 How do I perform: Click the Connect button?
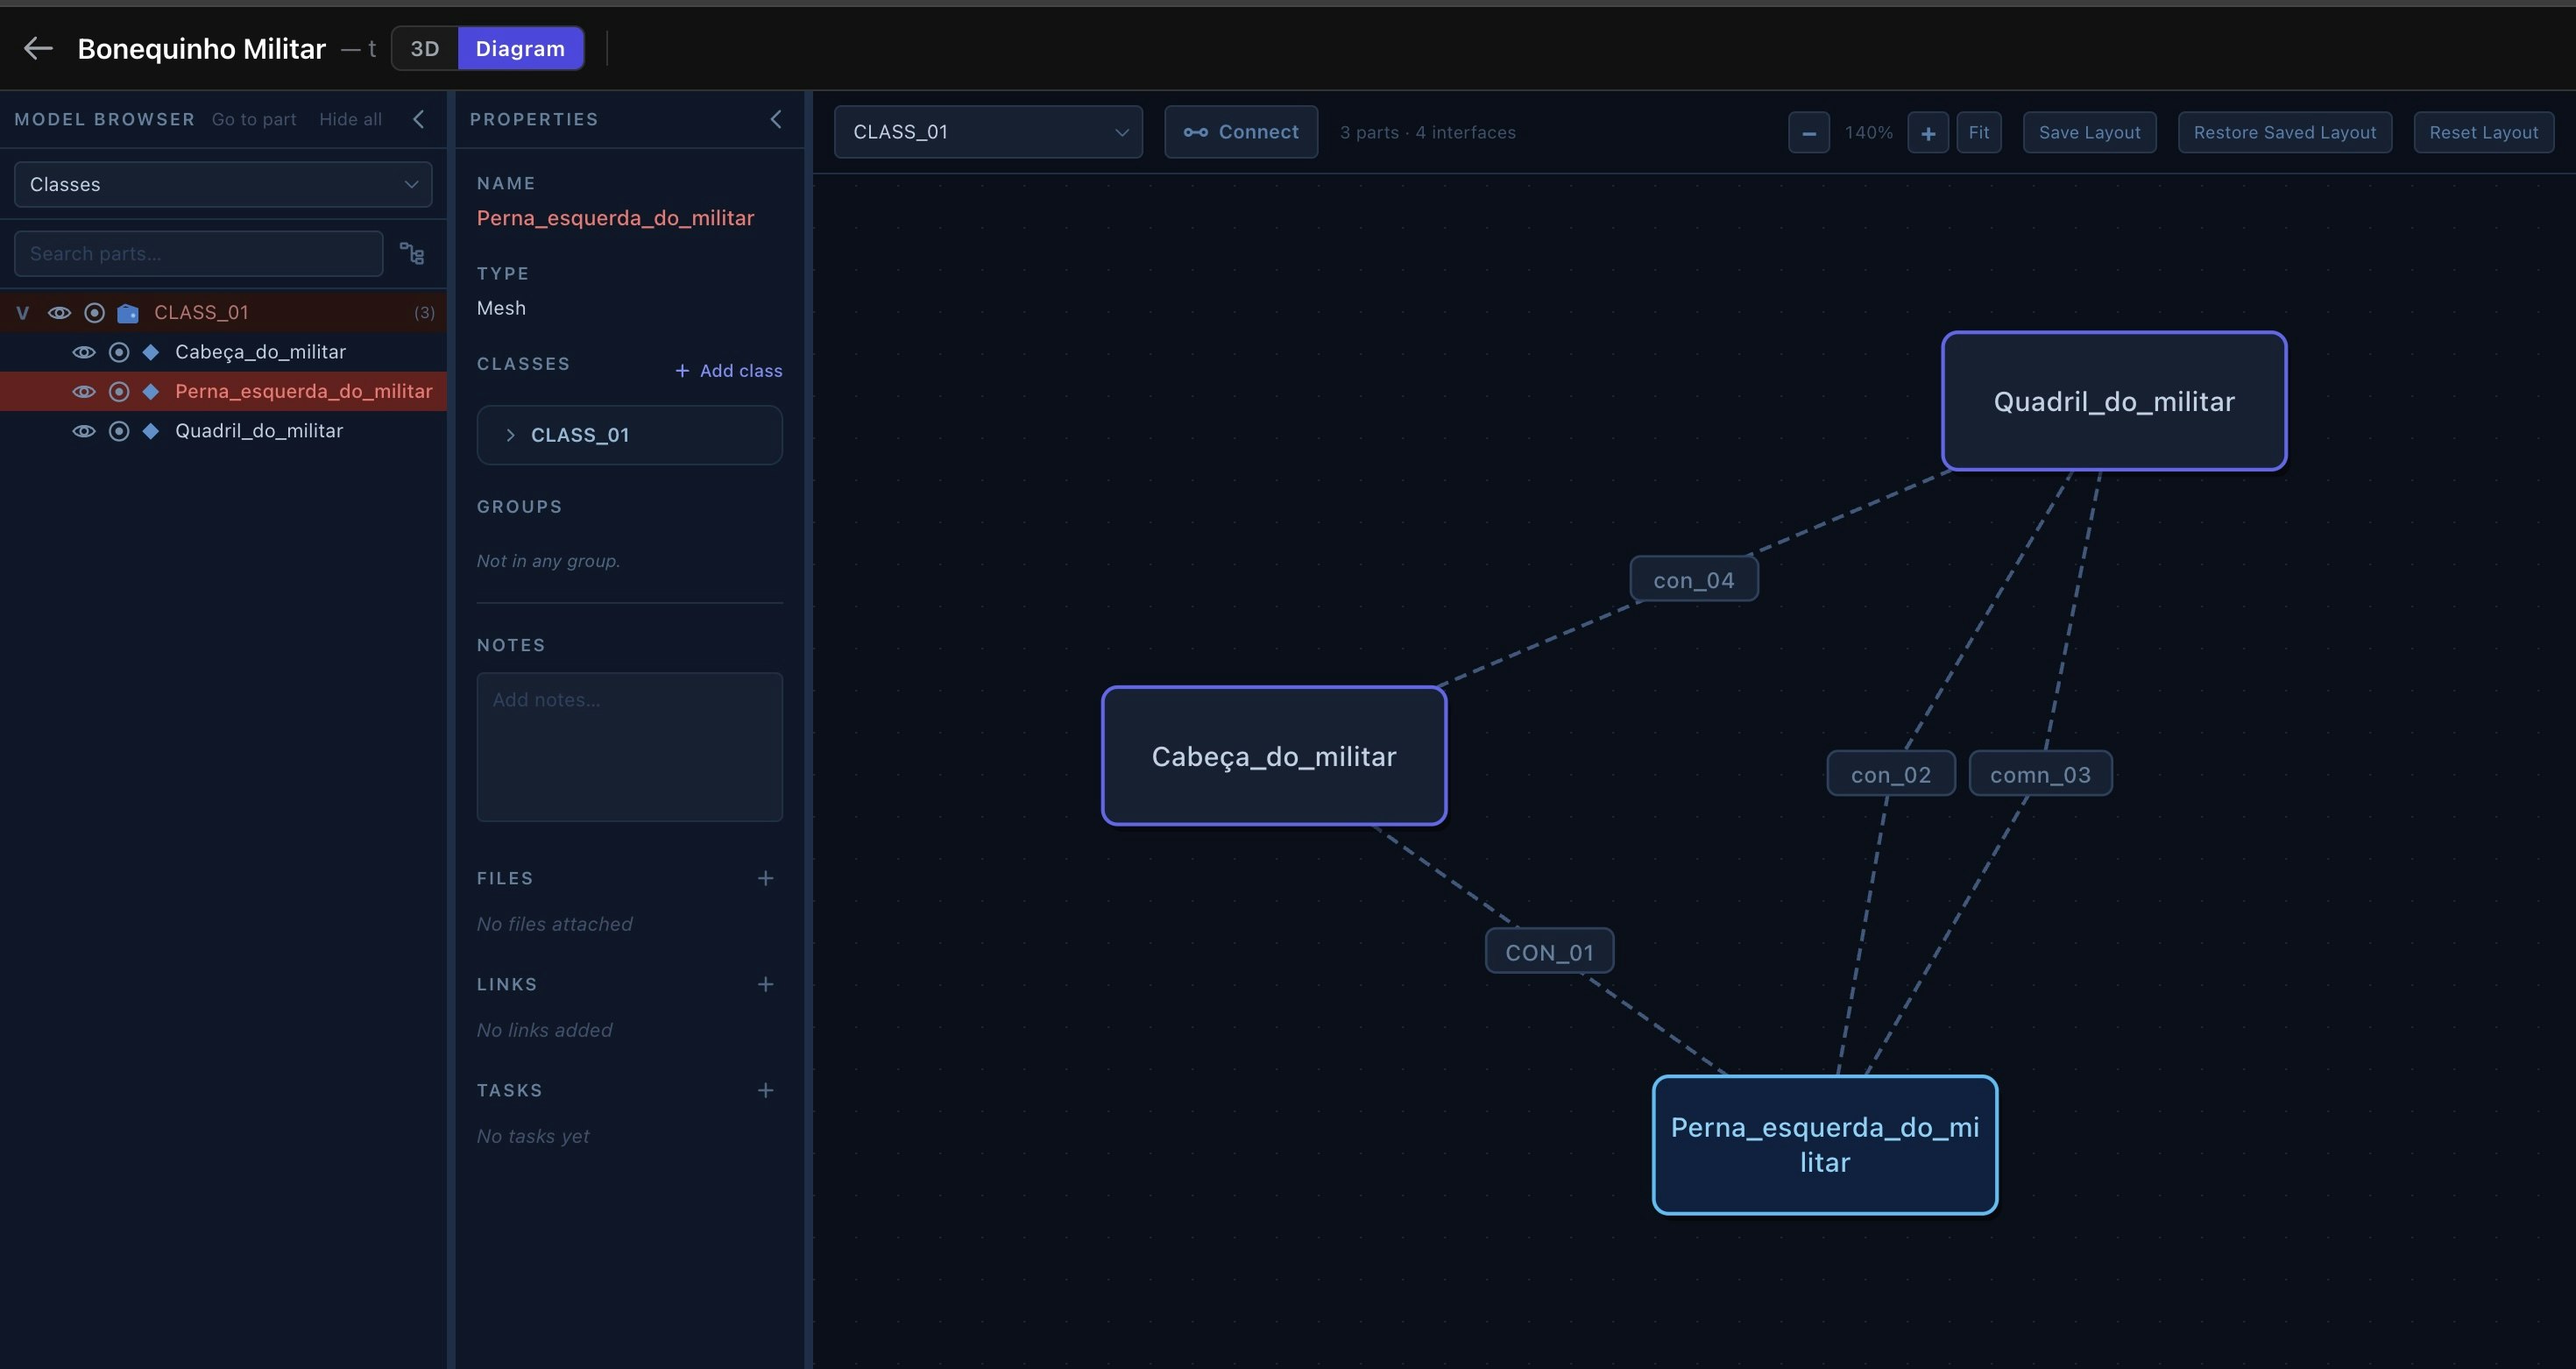[1241, 132]
